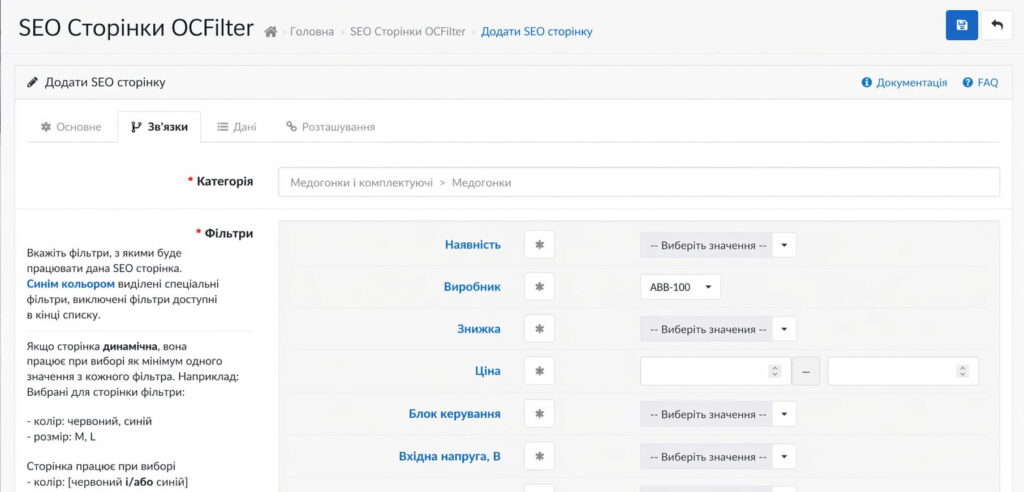
Task: Switch to the Дані tab
Action: (x=237, y=127)
